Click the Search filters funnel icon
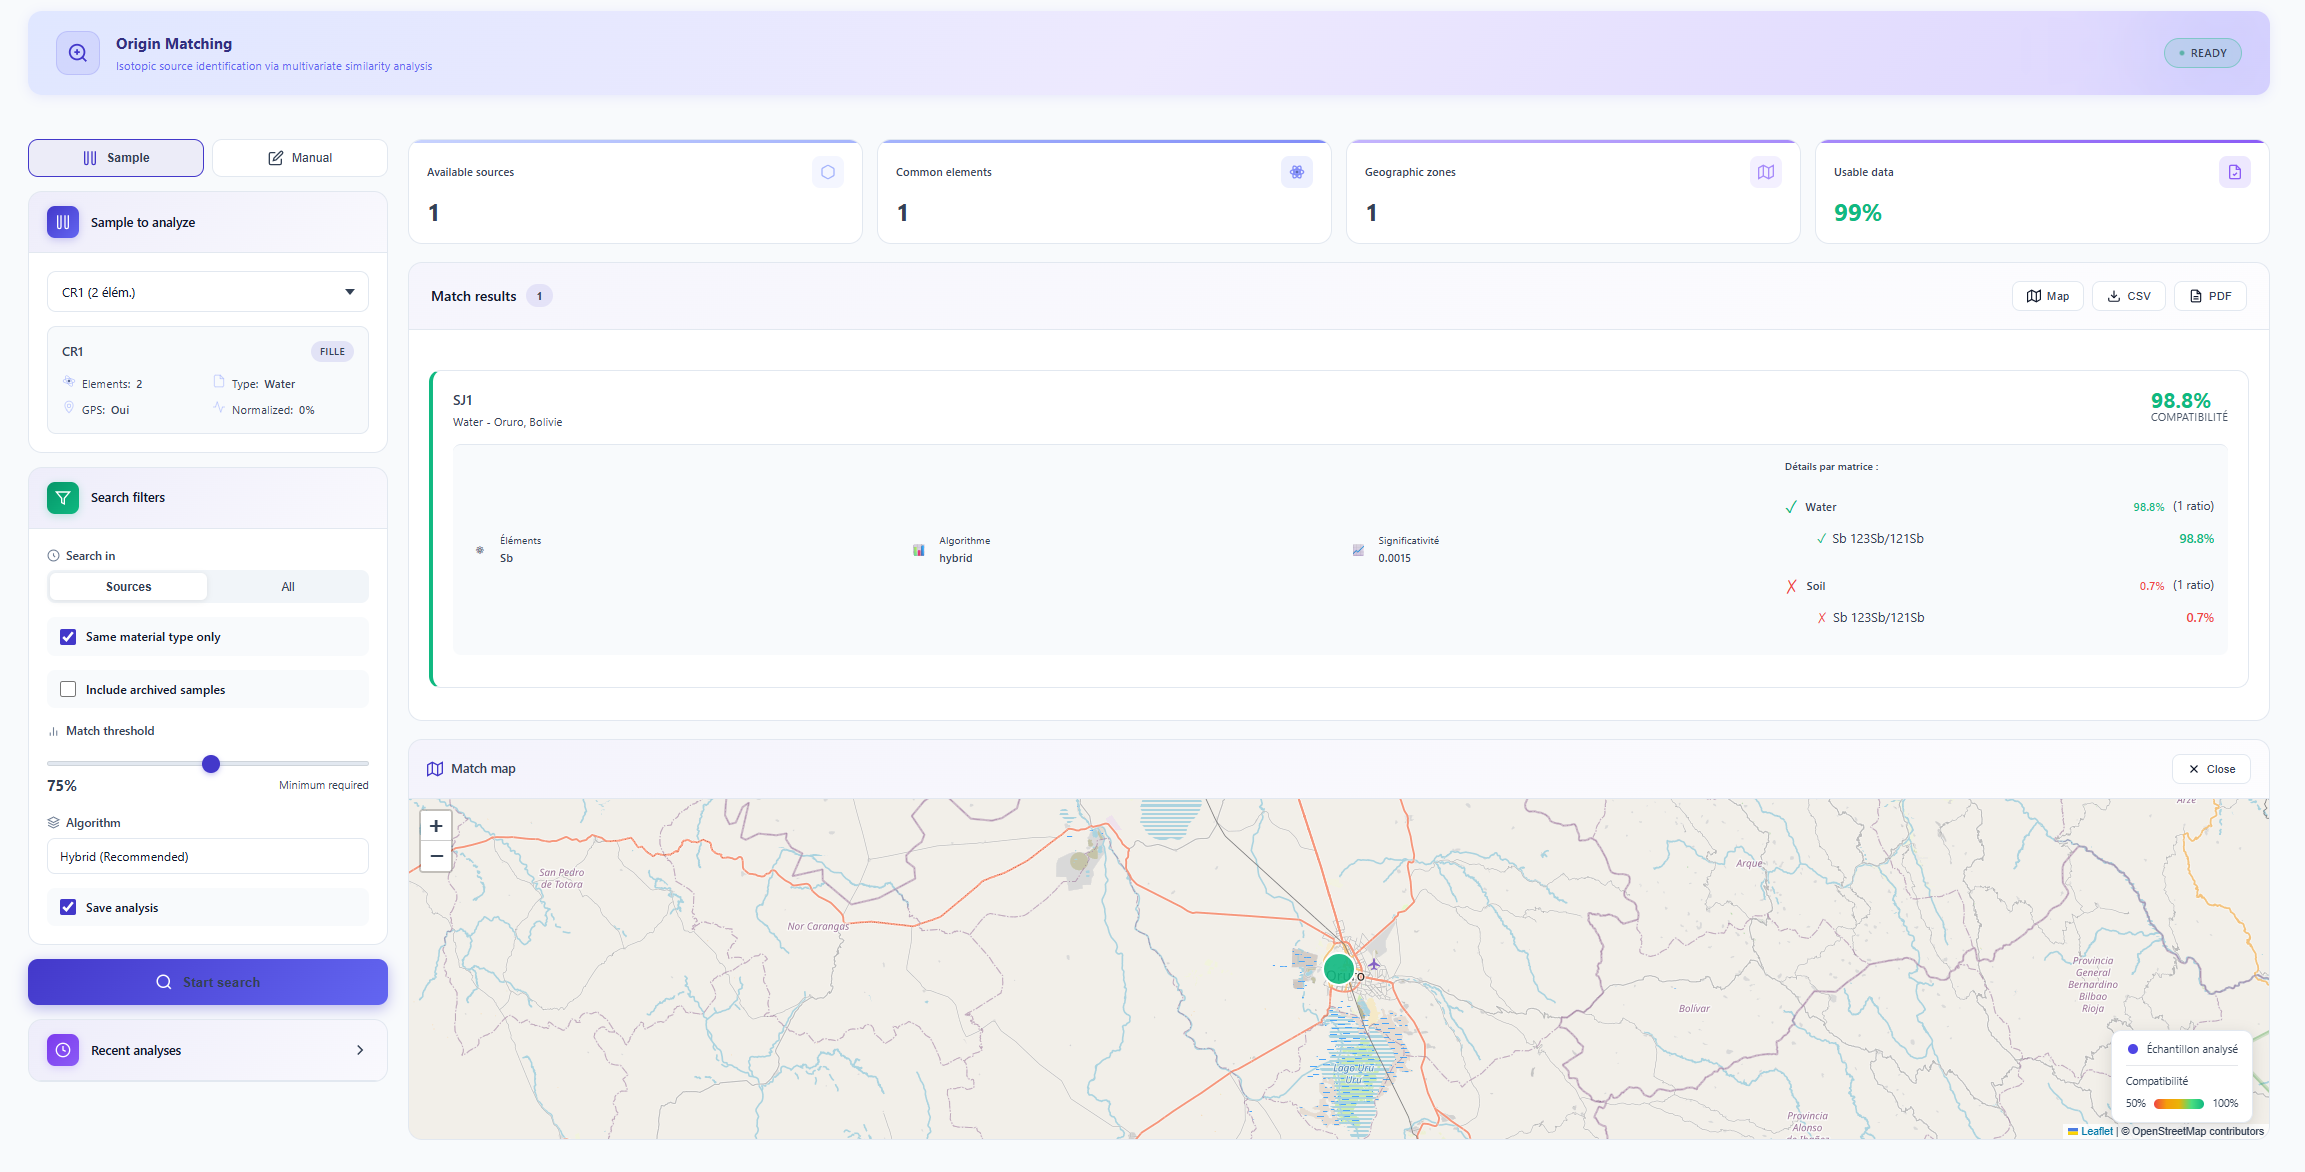2305x1172 pixels. pos(63,498)
